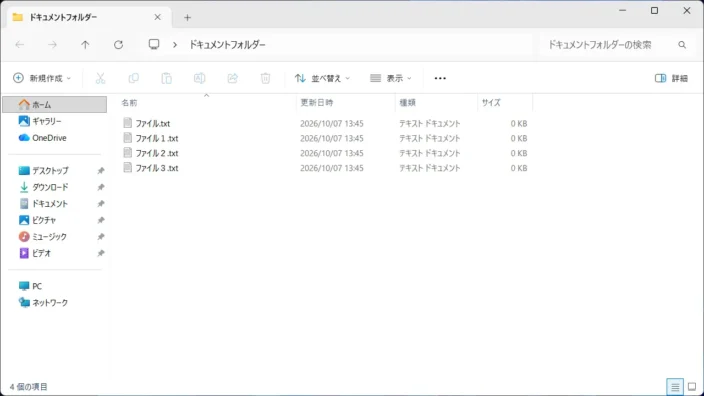This screenshot has height=396, width=704.
Task: Go up one folder level arrow
Action: click(x=85, y=44)
